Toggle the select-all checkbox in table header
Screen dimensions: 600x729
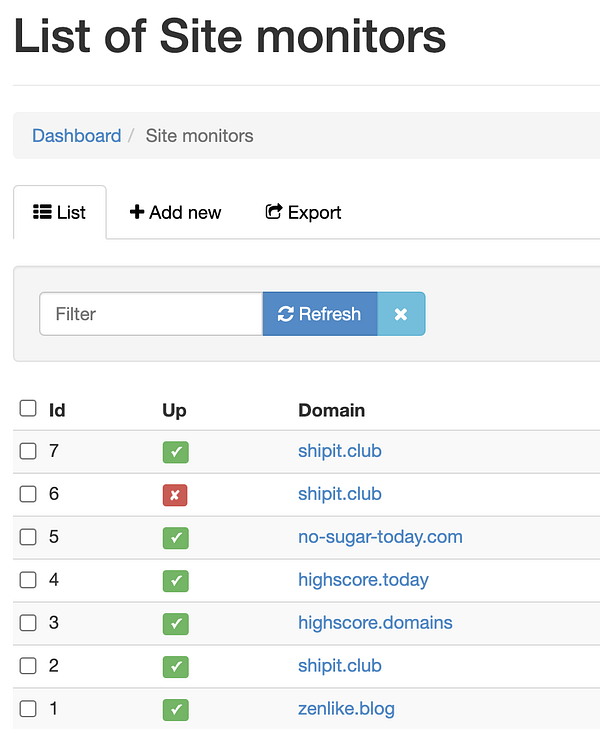28,408
